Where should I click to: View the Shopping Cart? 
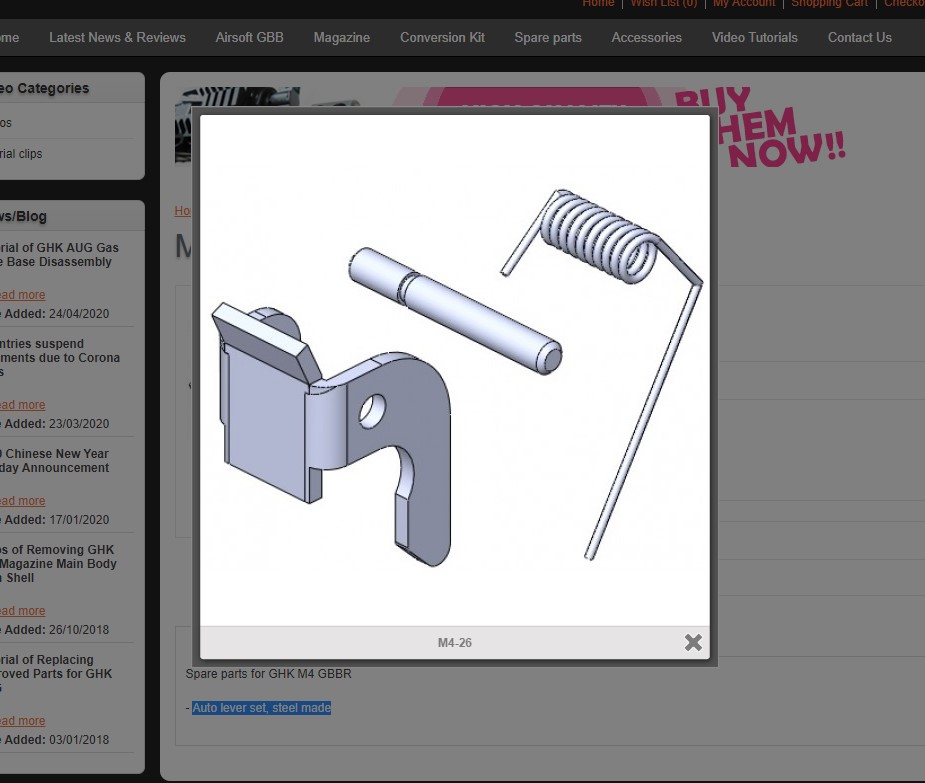coord(829,4)
